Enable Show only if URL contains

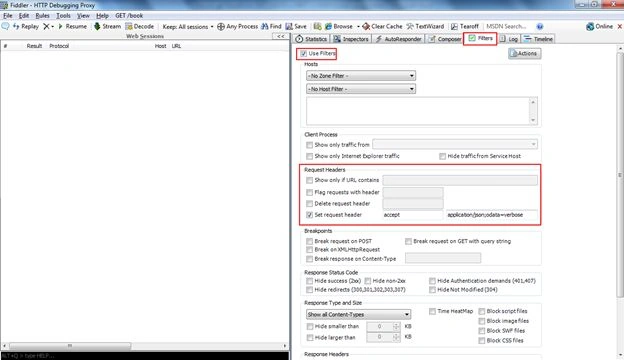[309, 180]
